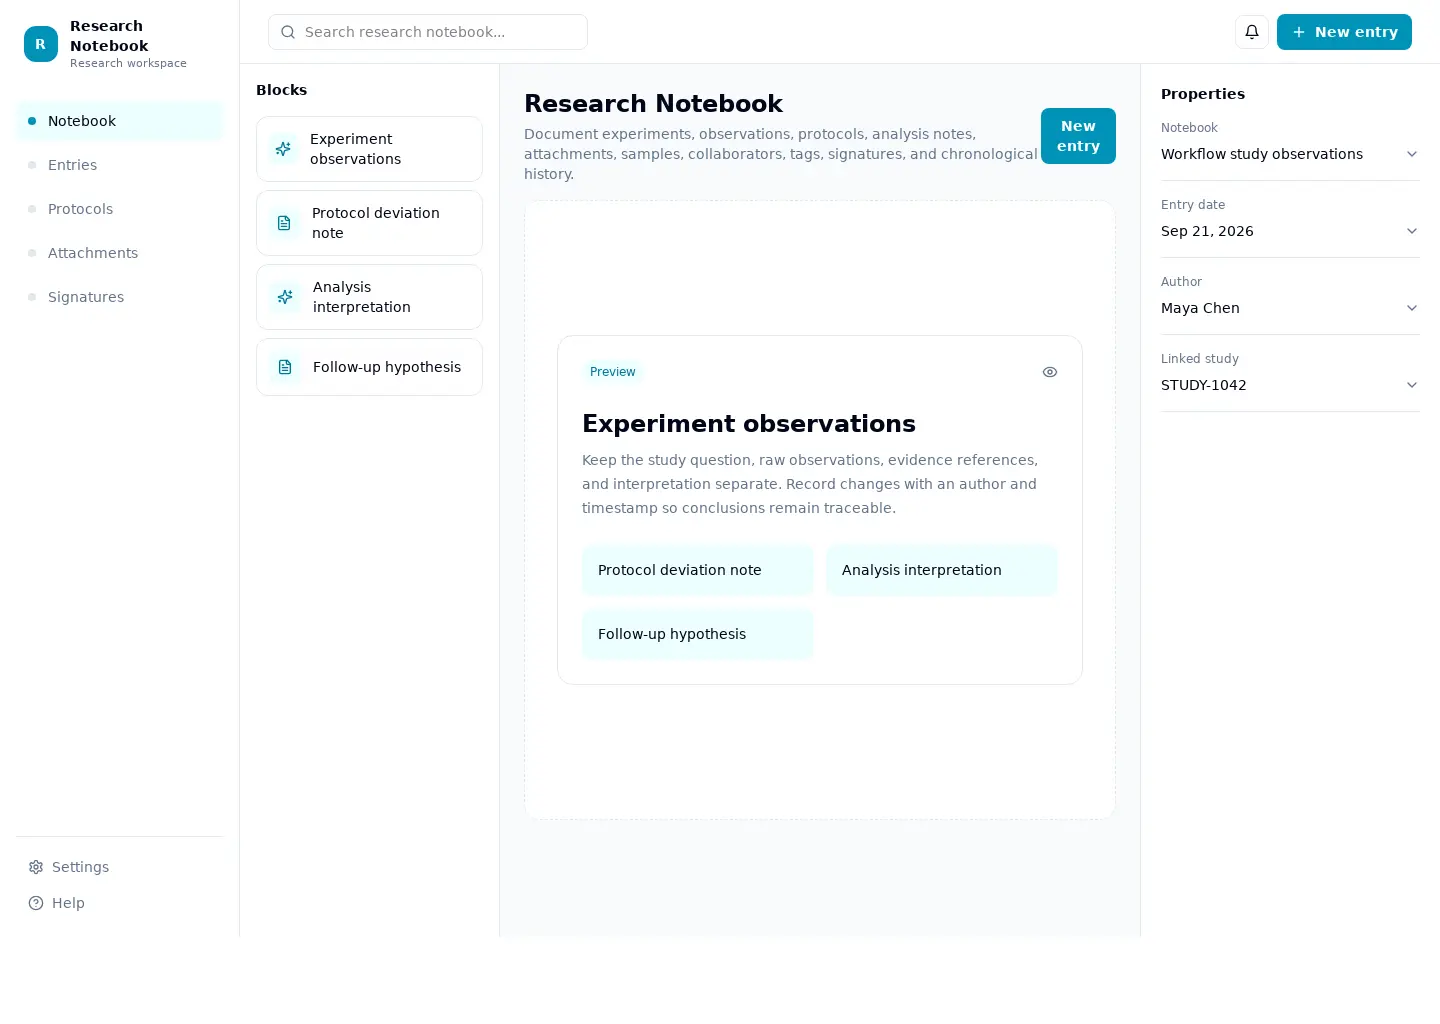Click the Research workspace subtitle
This screenshot has width=1440, height=1024.
[128, 63]
